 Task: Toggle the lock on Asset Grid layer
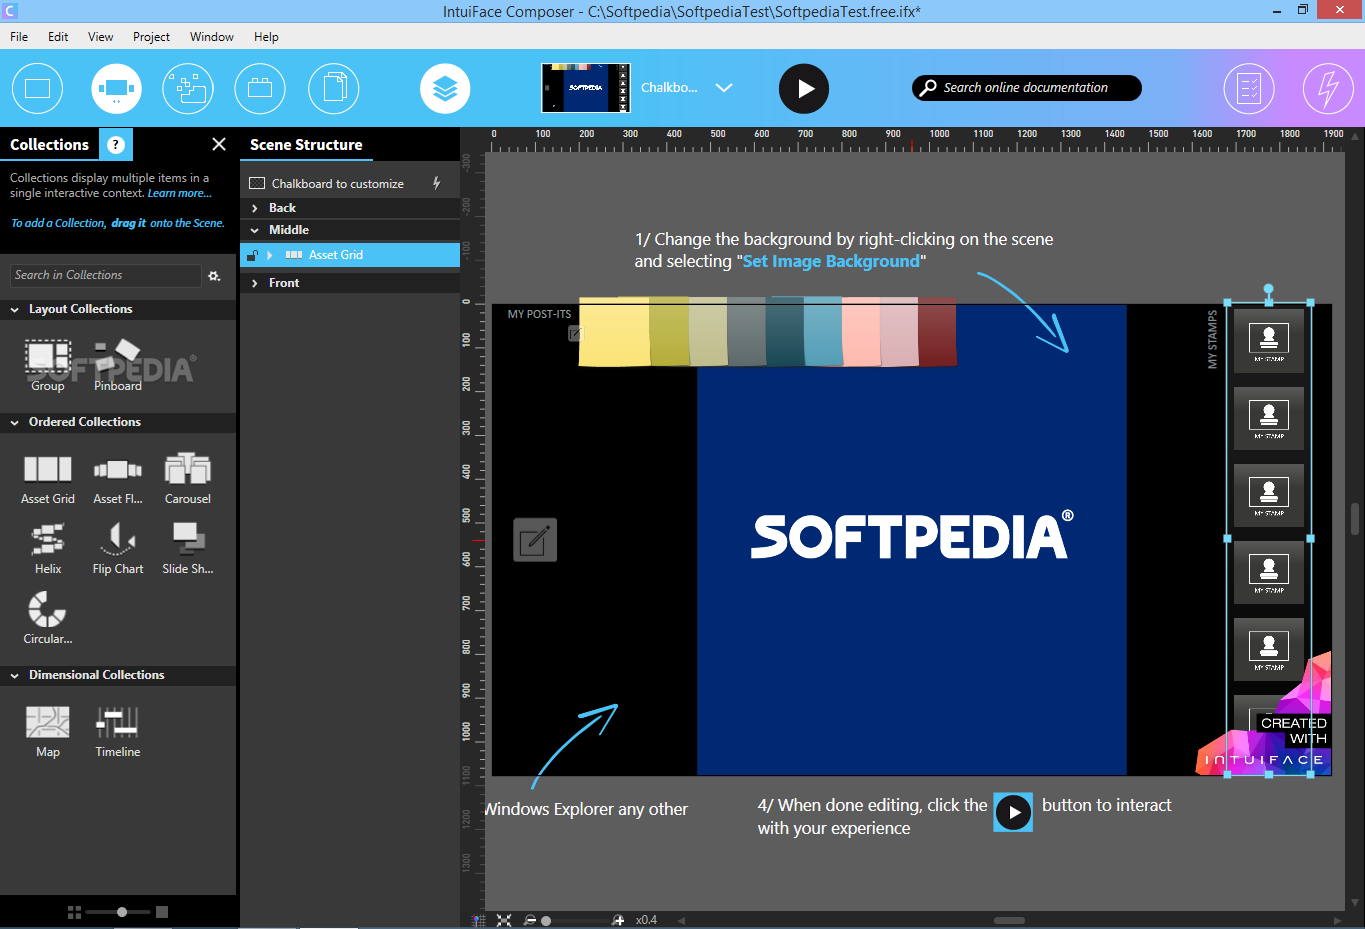(x=253, y=256)
